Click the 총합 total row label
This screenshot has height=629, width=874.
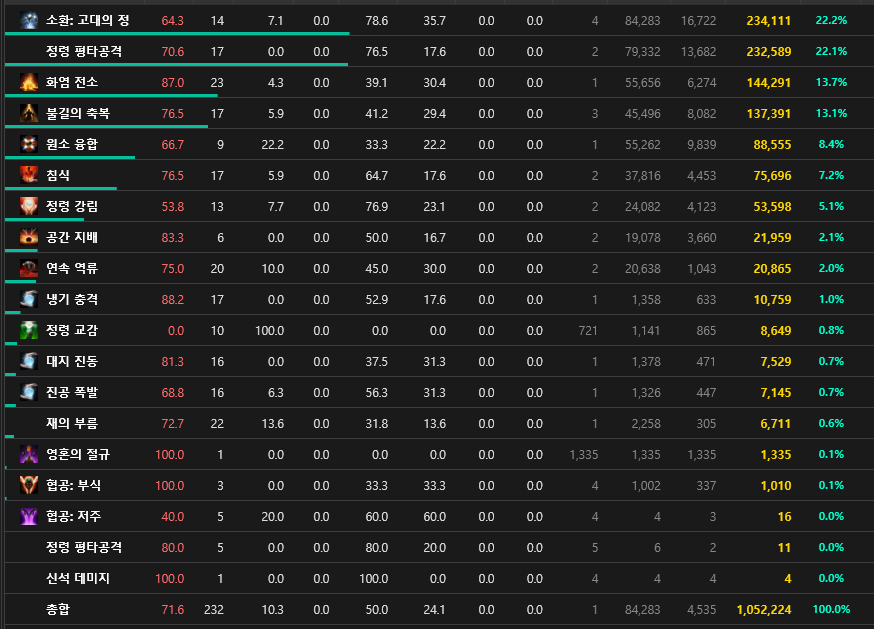pos(58,609)
